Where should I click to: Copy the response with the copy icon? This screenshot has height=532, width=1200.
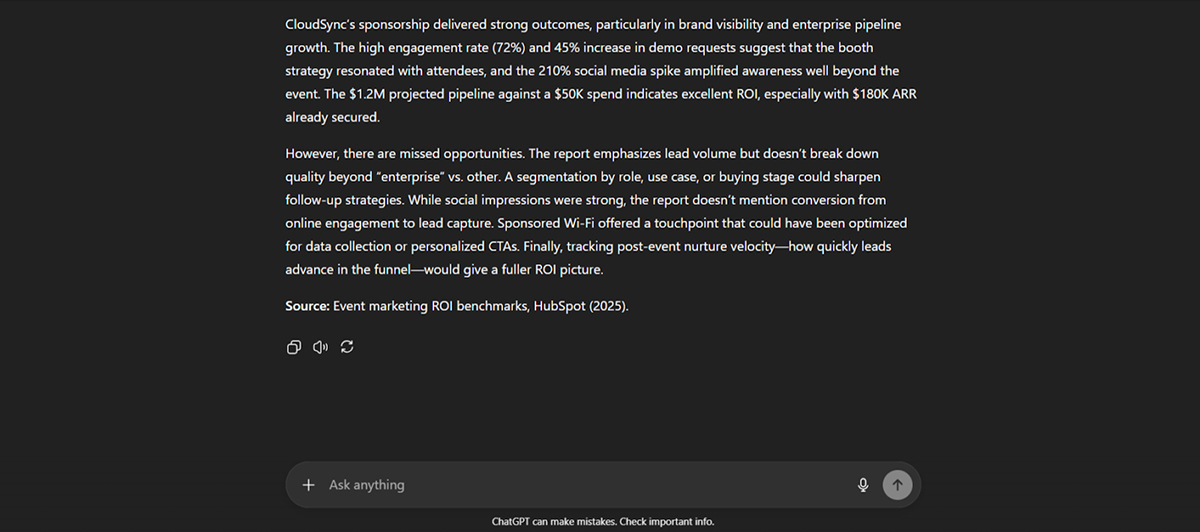click(294, 347)
